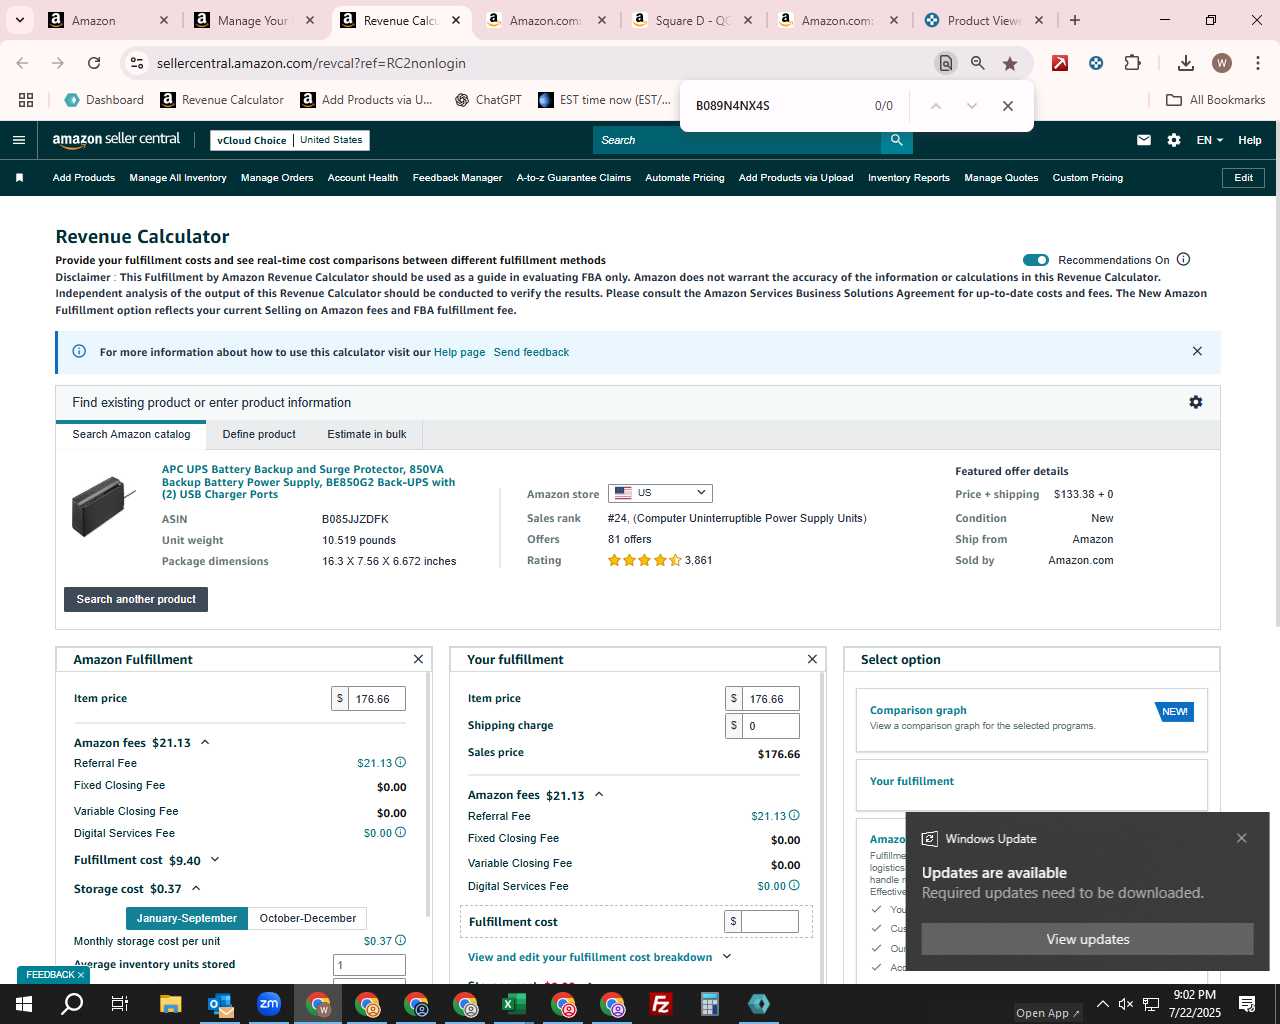Open the EN language dropdown
Viewport: 1280px width, 1024px height.
click(x=1210, y=140)
